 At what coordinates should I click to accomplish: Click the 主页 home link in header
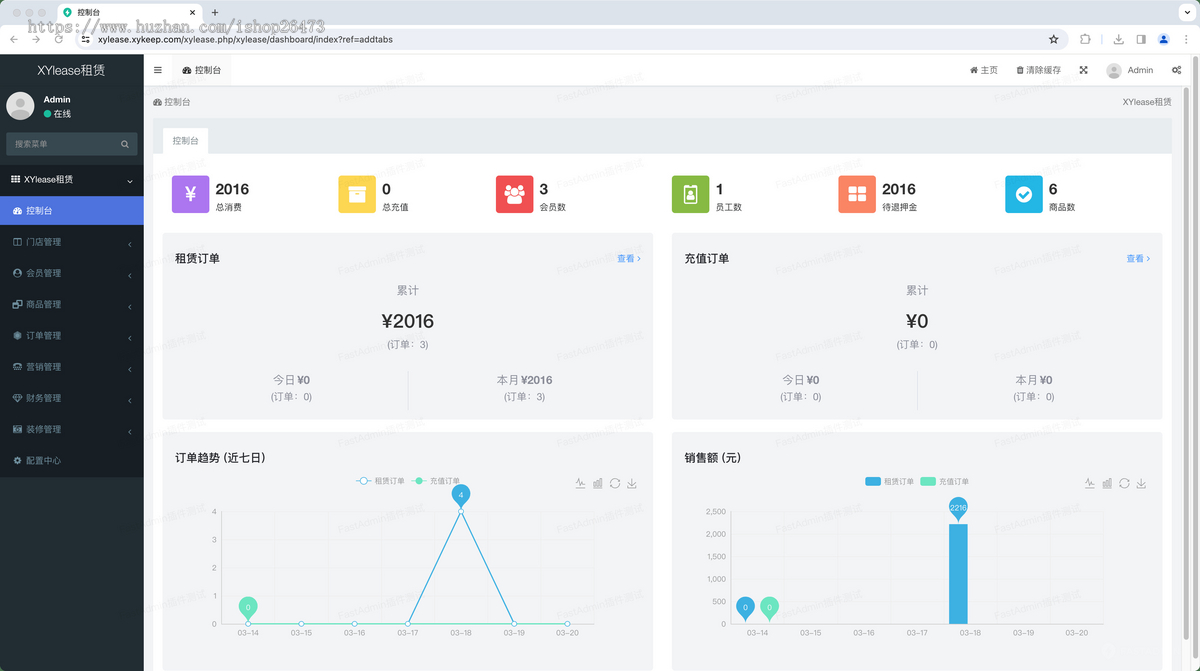point(984,70)
